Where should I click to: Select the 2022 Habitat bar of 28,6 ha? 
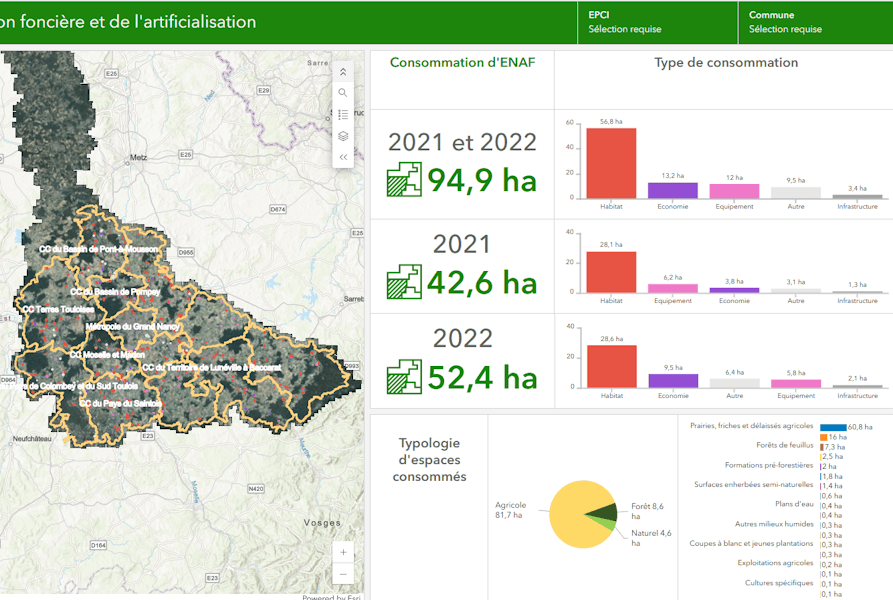[x=611, y=366]
